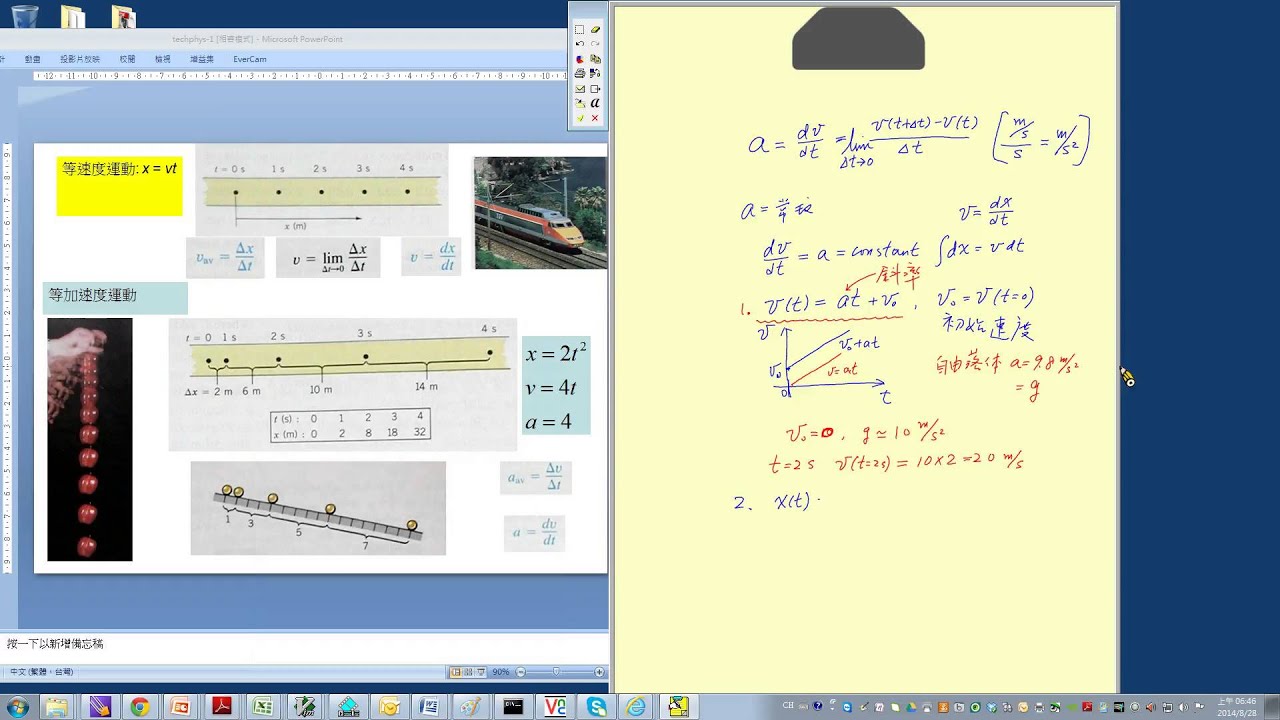Open Internet Explorer from the taskbar

pos(636,707)
